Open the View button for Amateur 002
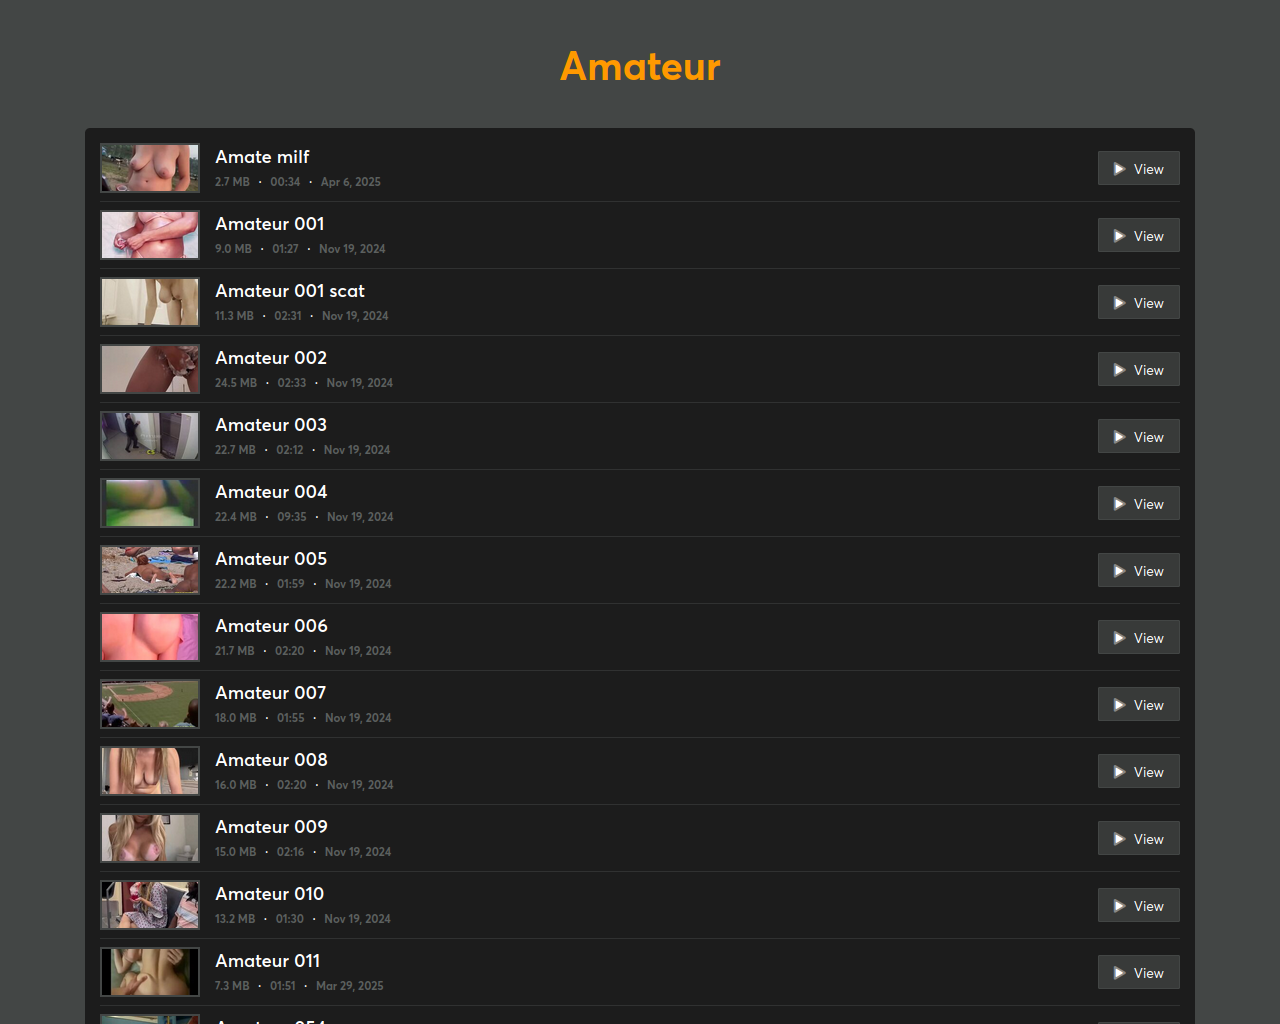The image size is (1280, 1024). [x=1139, y=370]
